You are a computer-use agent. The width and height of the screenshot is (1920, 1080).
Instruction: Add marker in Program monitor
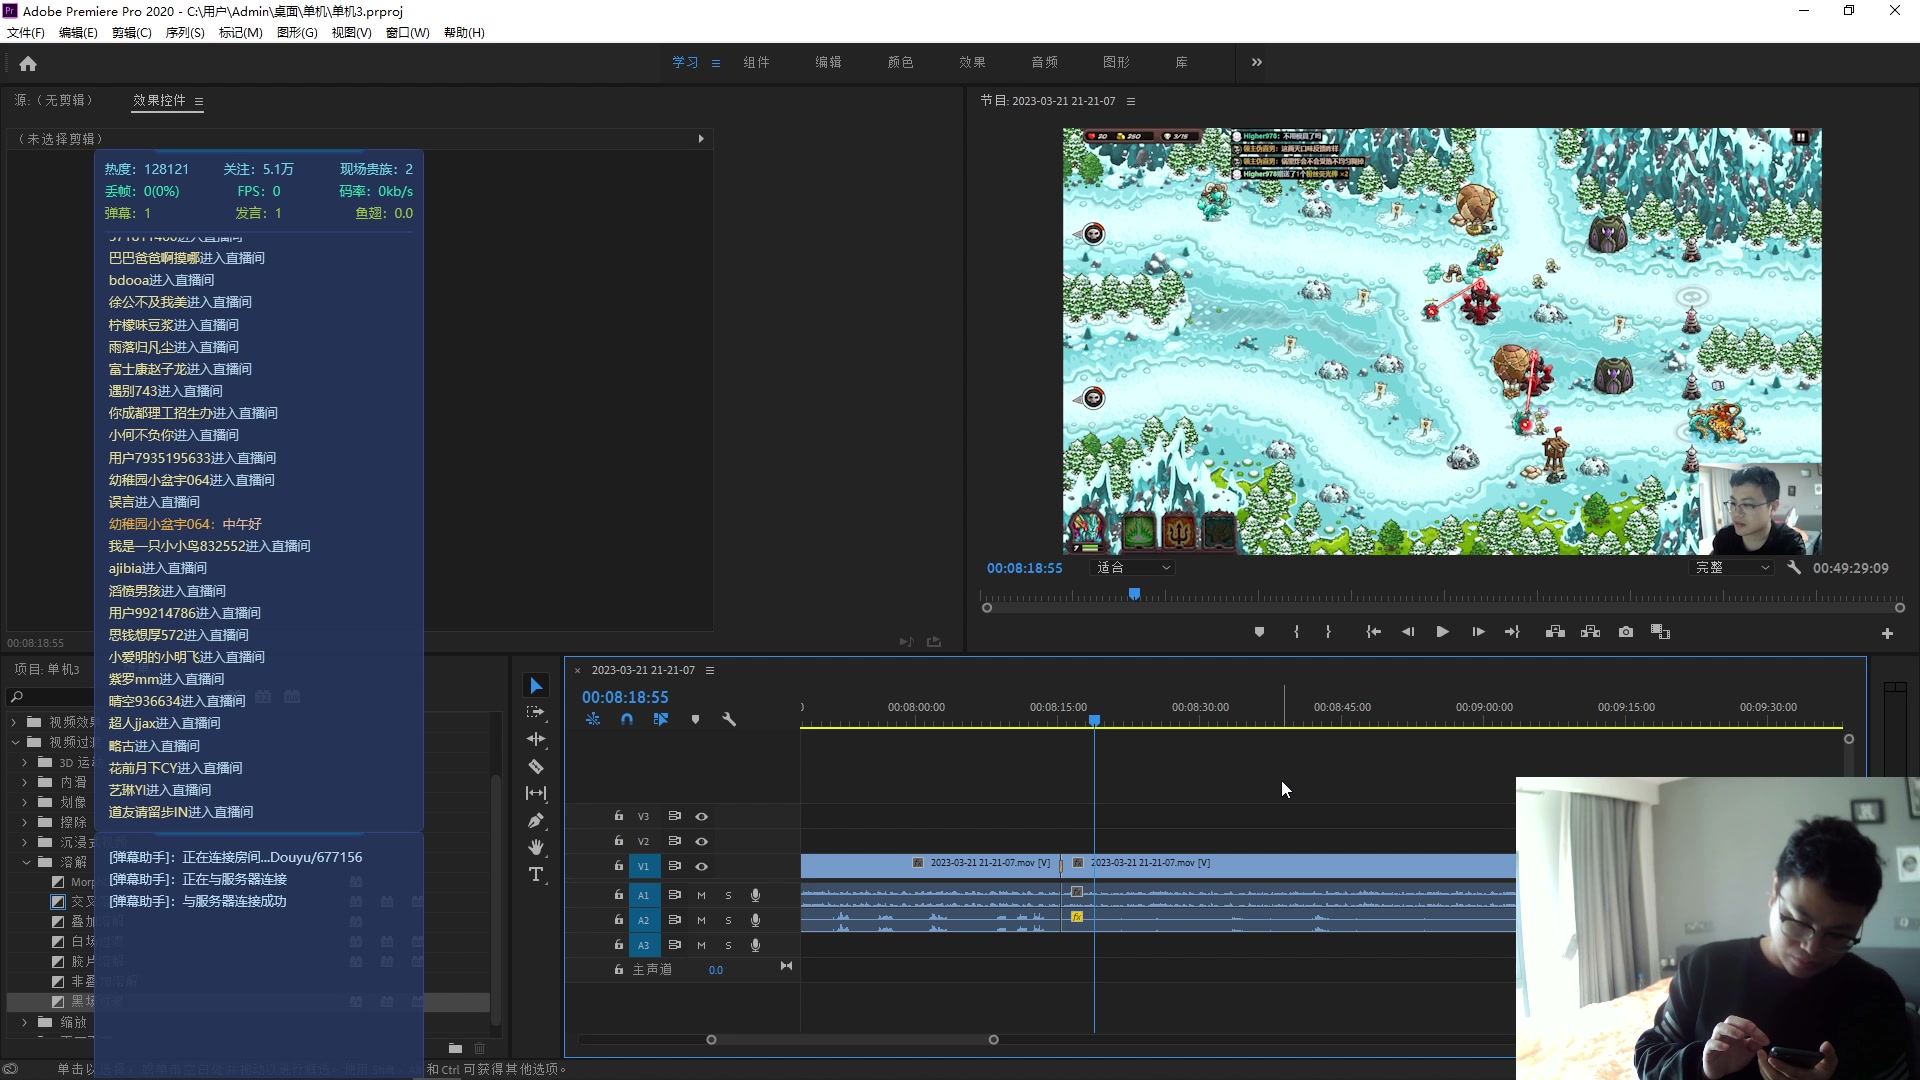(x=1259, y=632)
